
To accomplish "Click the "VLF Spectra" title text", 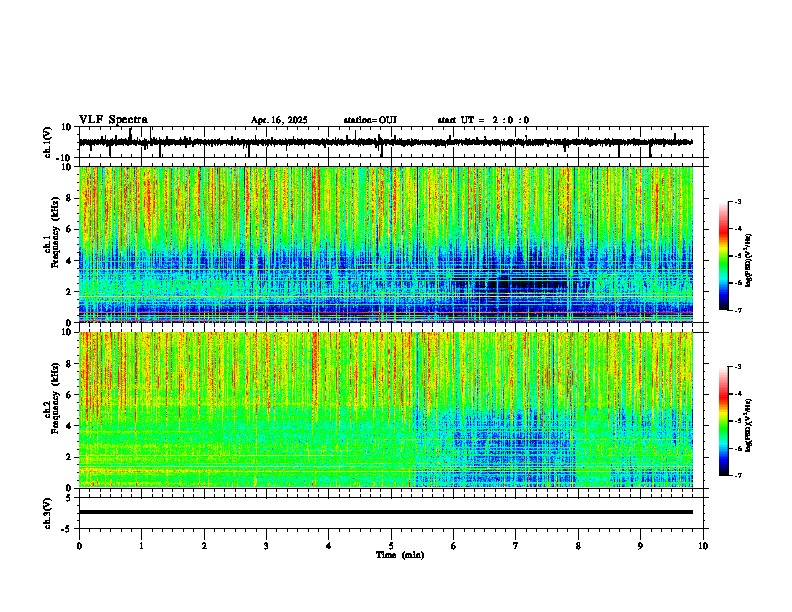I will pyautogui.click(x=113, y=120).
